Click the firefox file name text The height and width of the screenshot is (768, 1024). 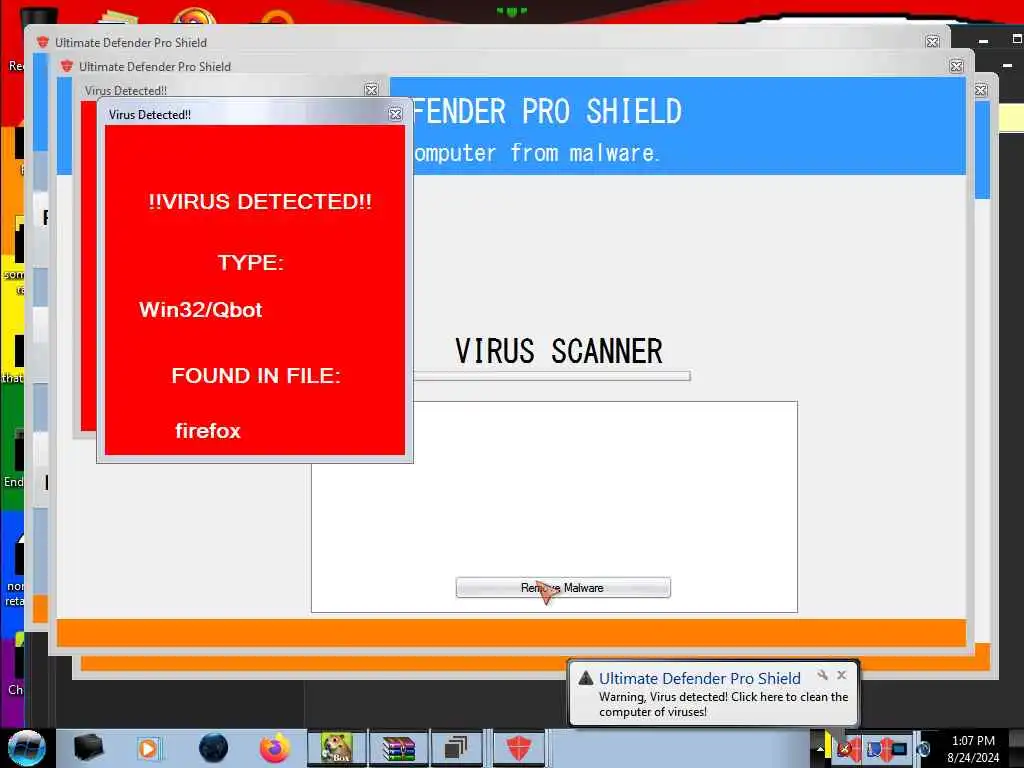click(x=208, y=431)
